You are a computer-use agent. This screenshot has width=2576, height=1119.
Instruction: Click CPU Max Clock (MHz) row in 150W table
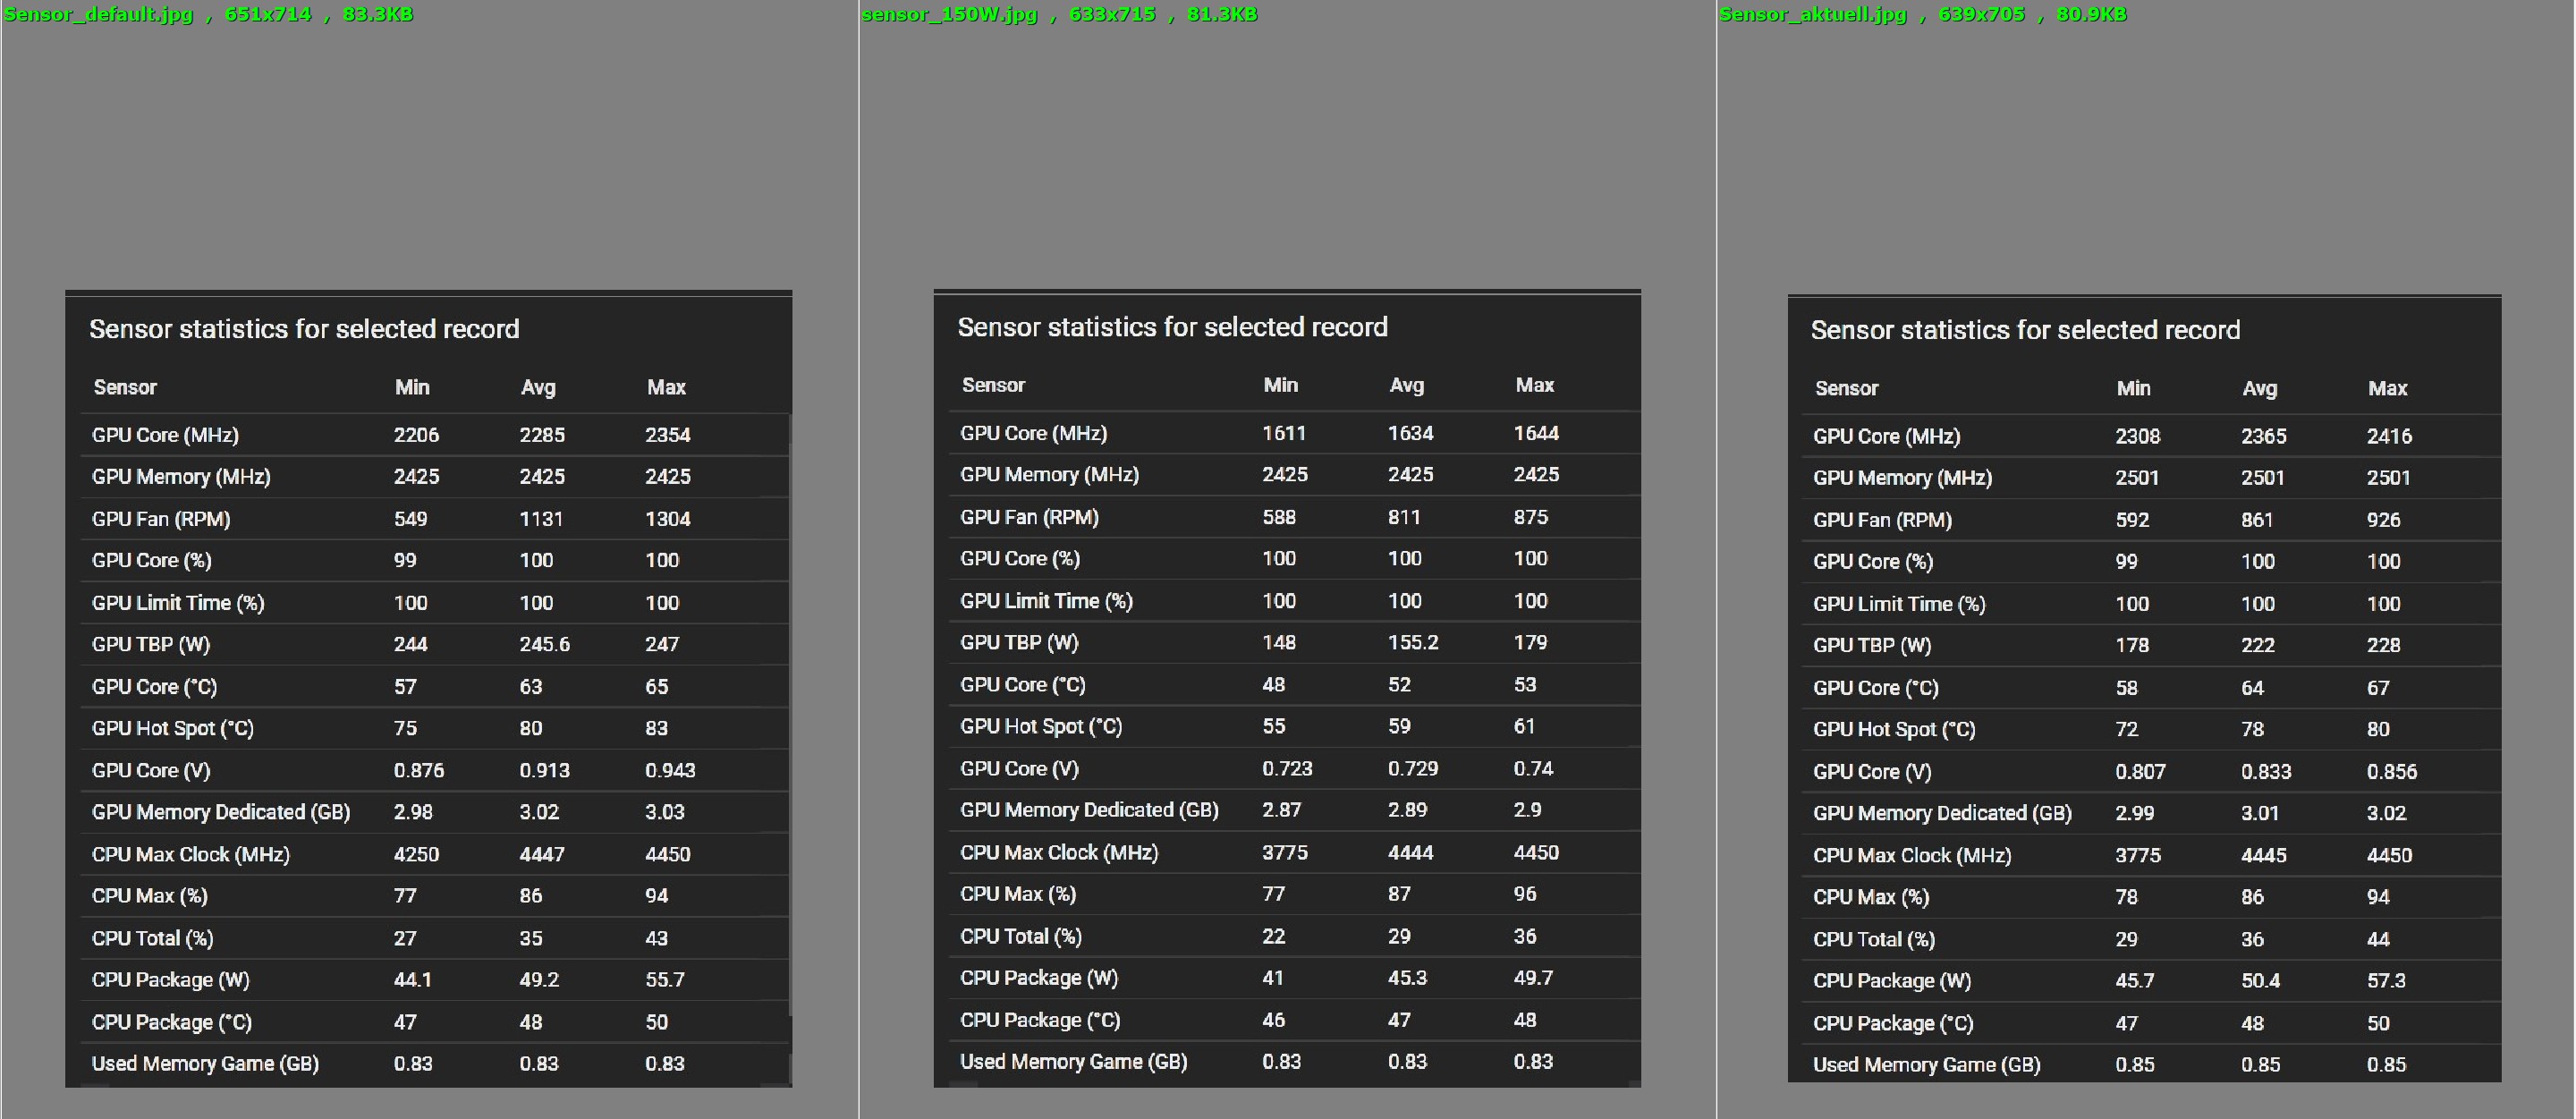coord(1059,853)
